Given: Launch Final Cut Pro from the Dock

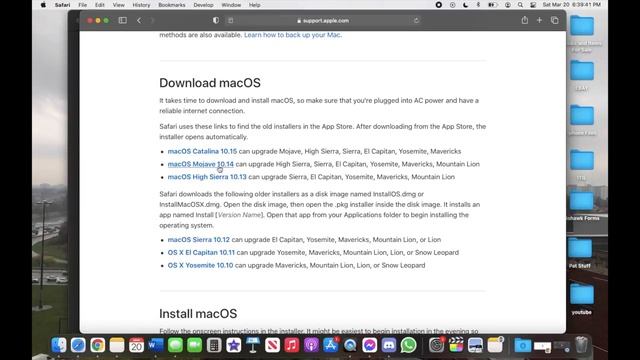Looking at the screenshot, I should (x=456, y=345).
